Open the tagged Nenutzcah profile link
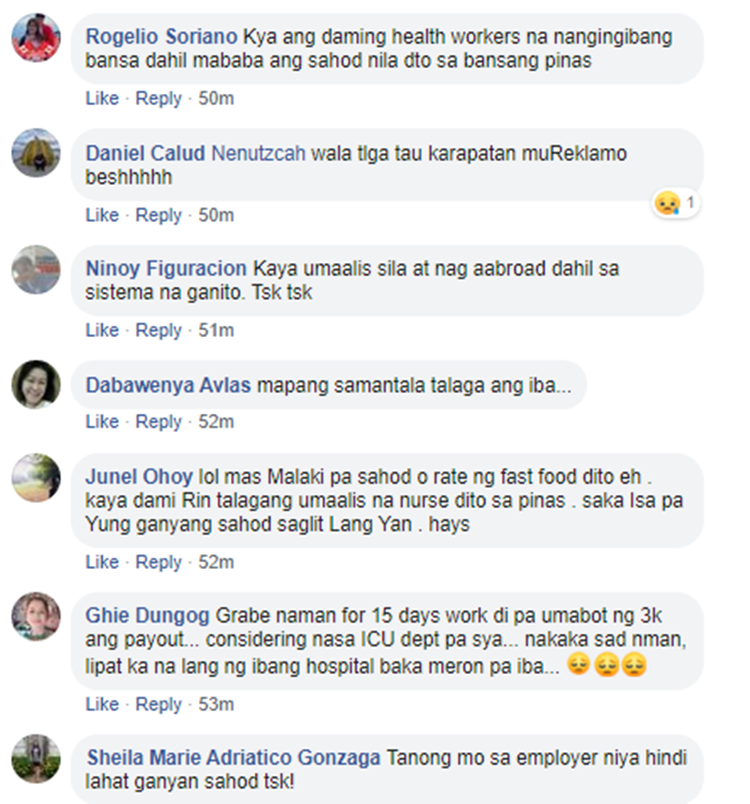This screenshot has width=750, height=804. pyautogui.click(x=258, y=153)
